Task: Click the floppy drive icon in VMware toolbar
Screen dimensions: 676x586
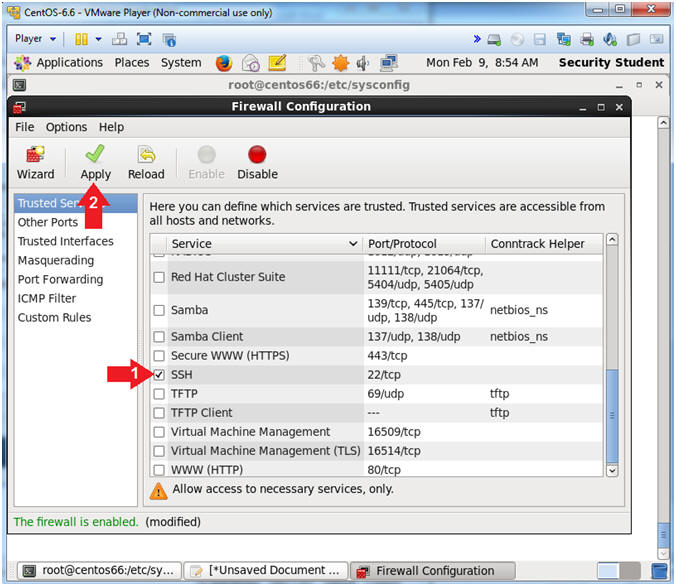Action: click(x=540, y=40)
